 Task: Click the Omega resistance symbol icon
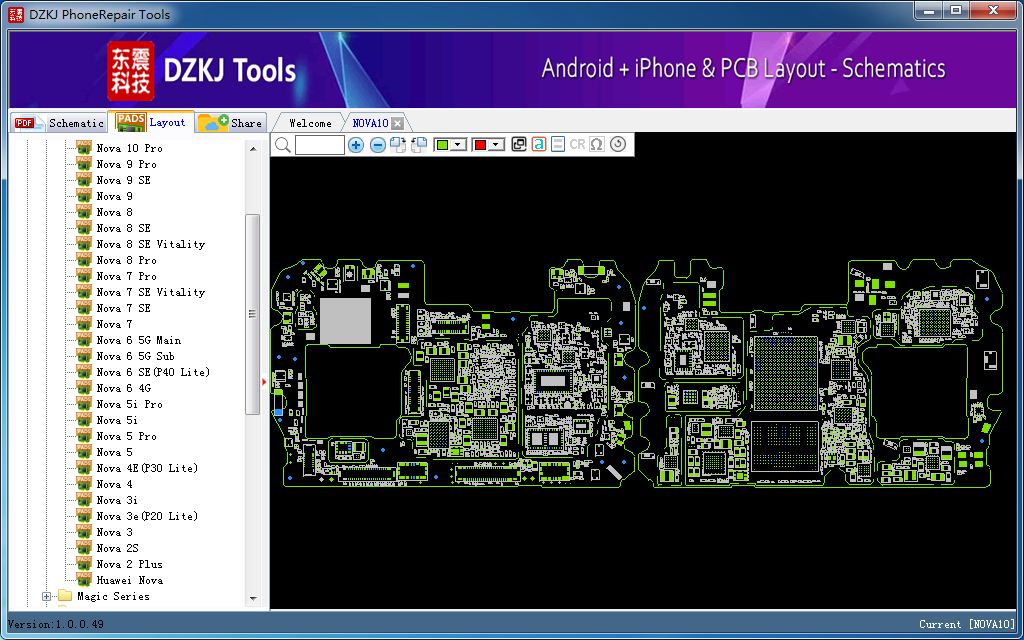click(597, 145)
